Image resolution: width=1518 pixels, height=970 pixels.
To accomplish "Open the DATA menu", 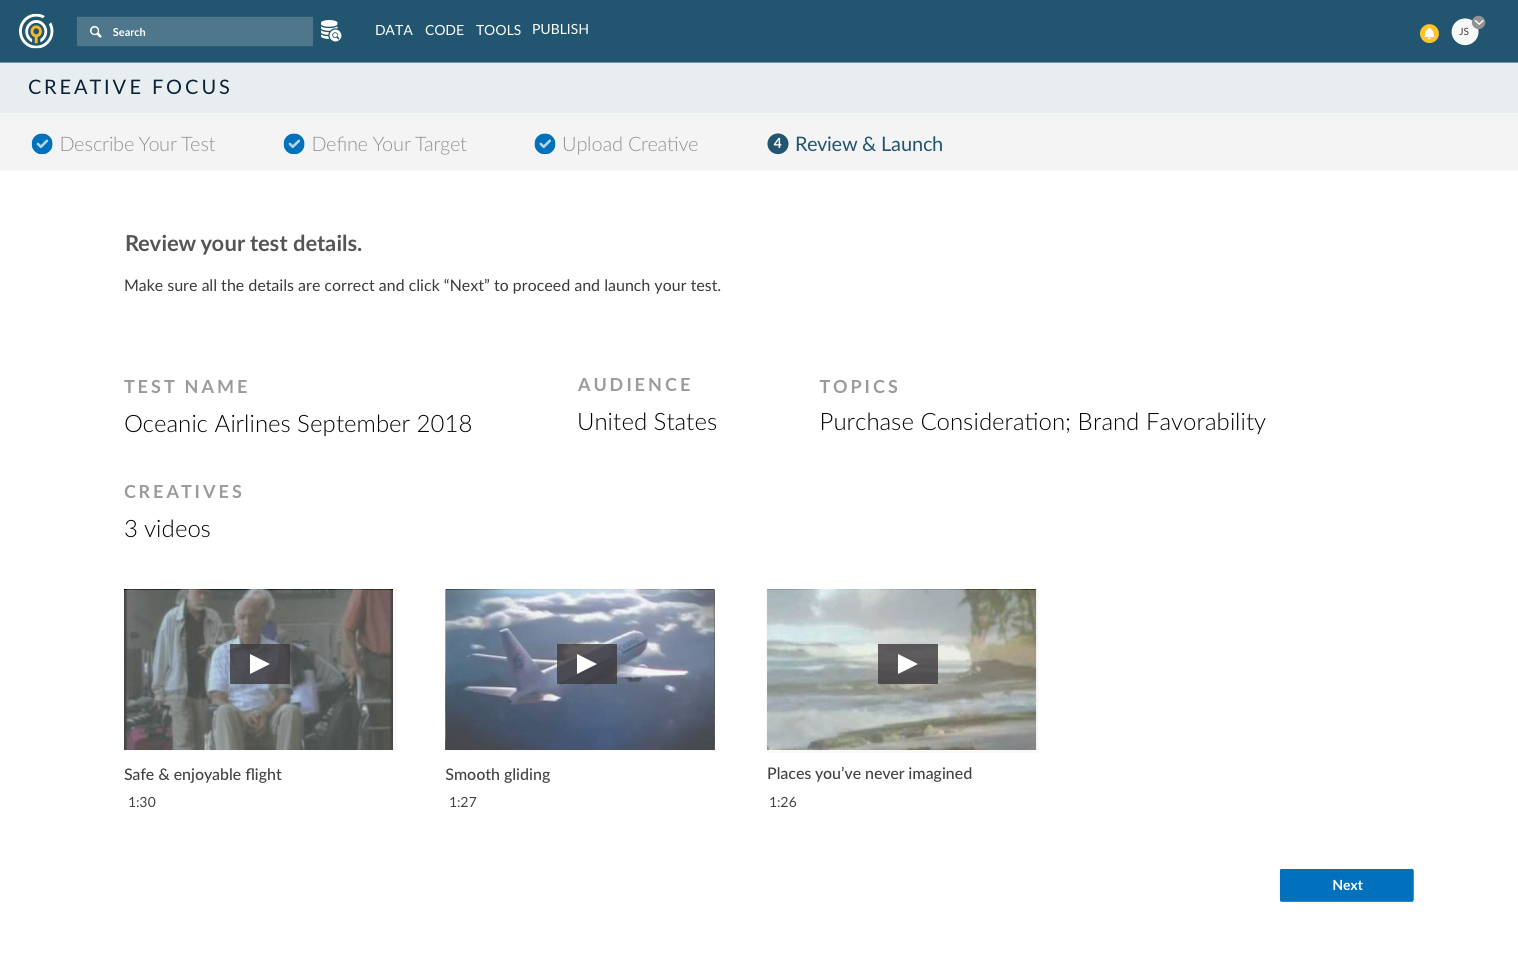I will coord(393,30).
